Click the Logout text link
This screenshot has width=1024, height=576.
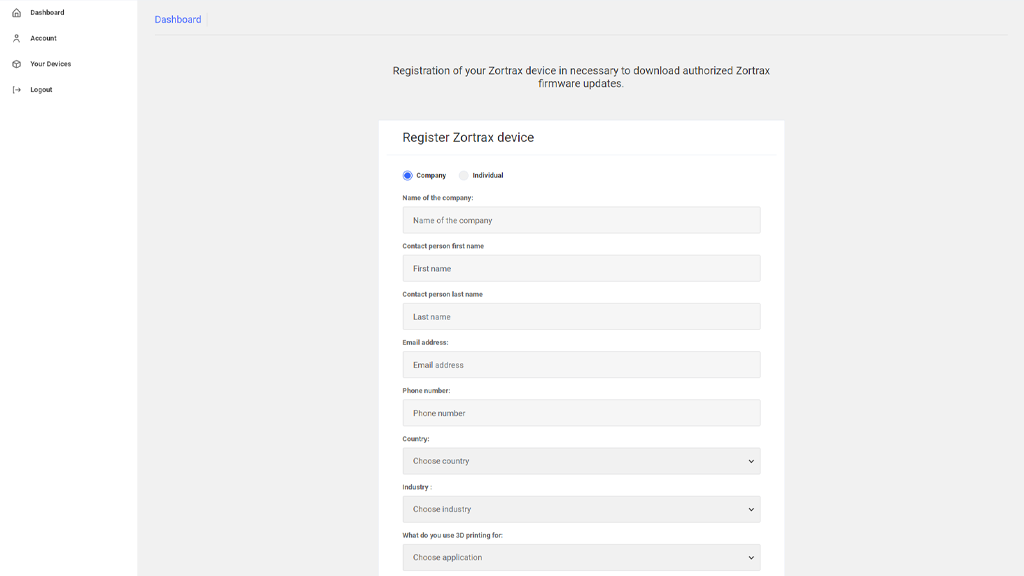[x=41, y=90]
